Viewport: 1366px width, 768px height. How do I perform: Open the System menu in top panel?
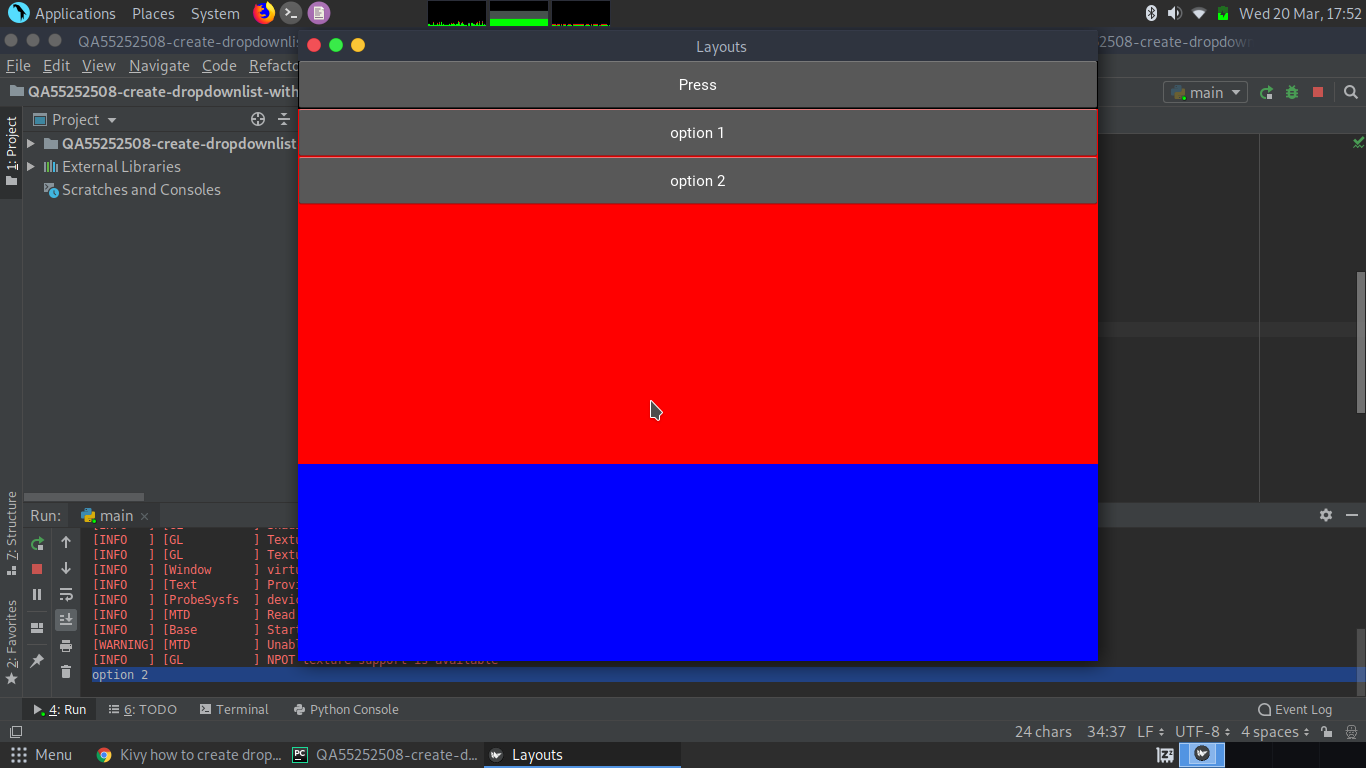[215, 13]
